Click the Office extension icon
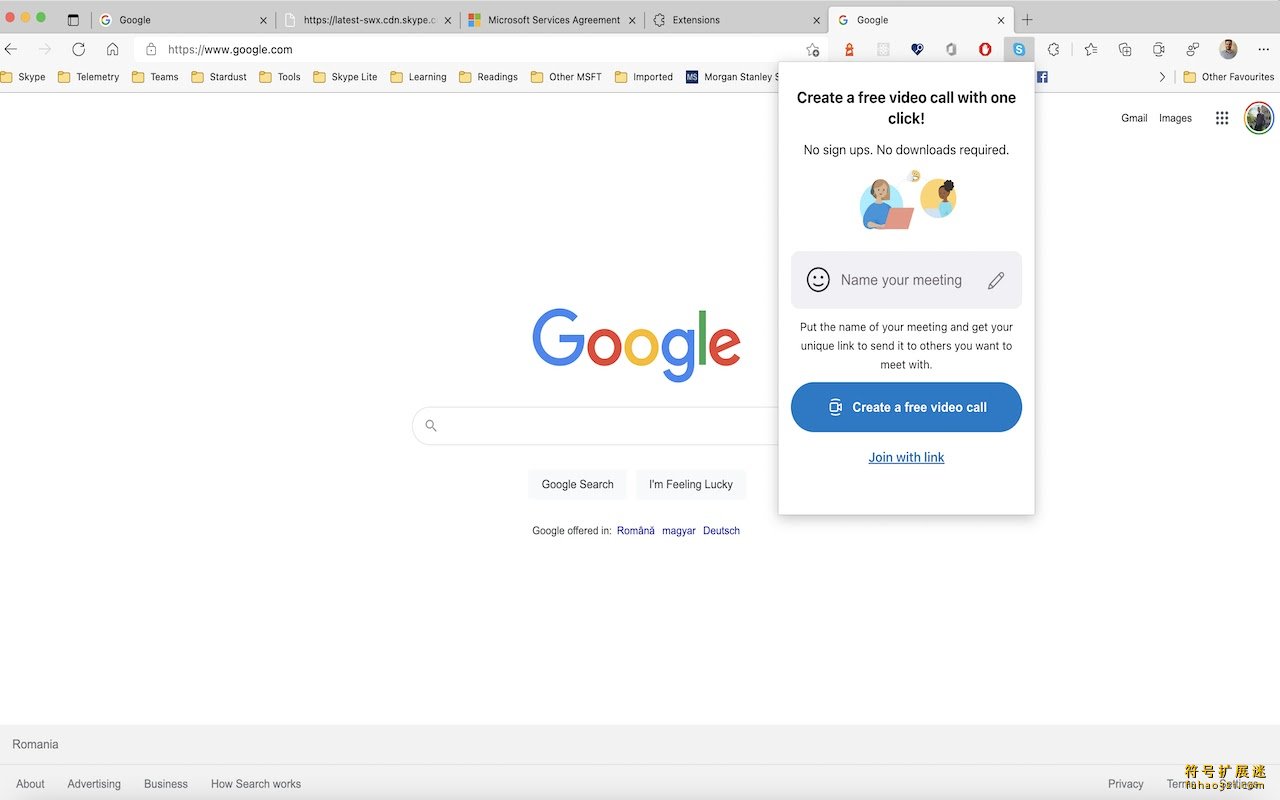The image size is (1280, 800). [x=951, y=49]
